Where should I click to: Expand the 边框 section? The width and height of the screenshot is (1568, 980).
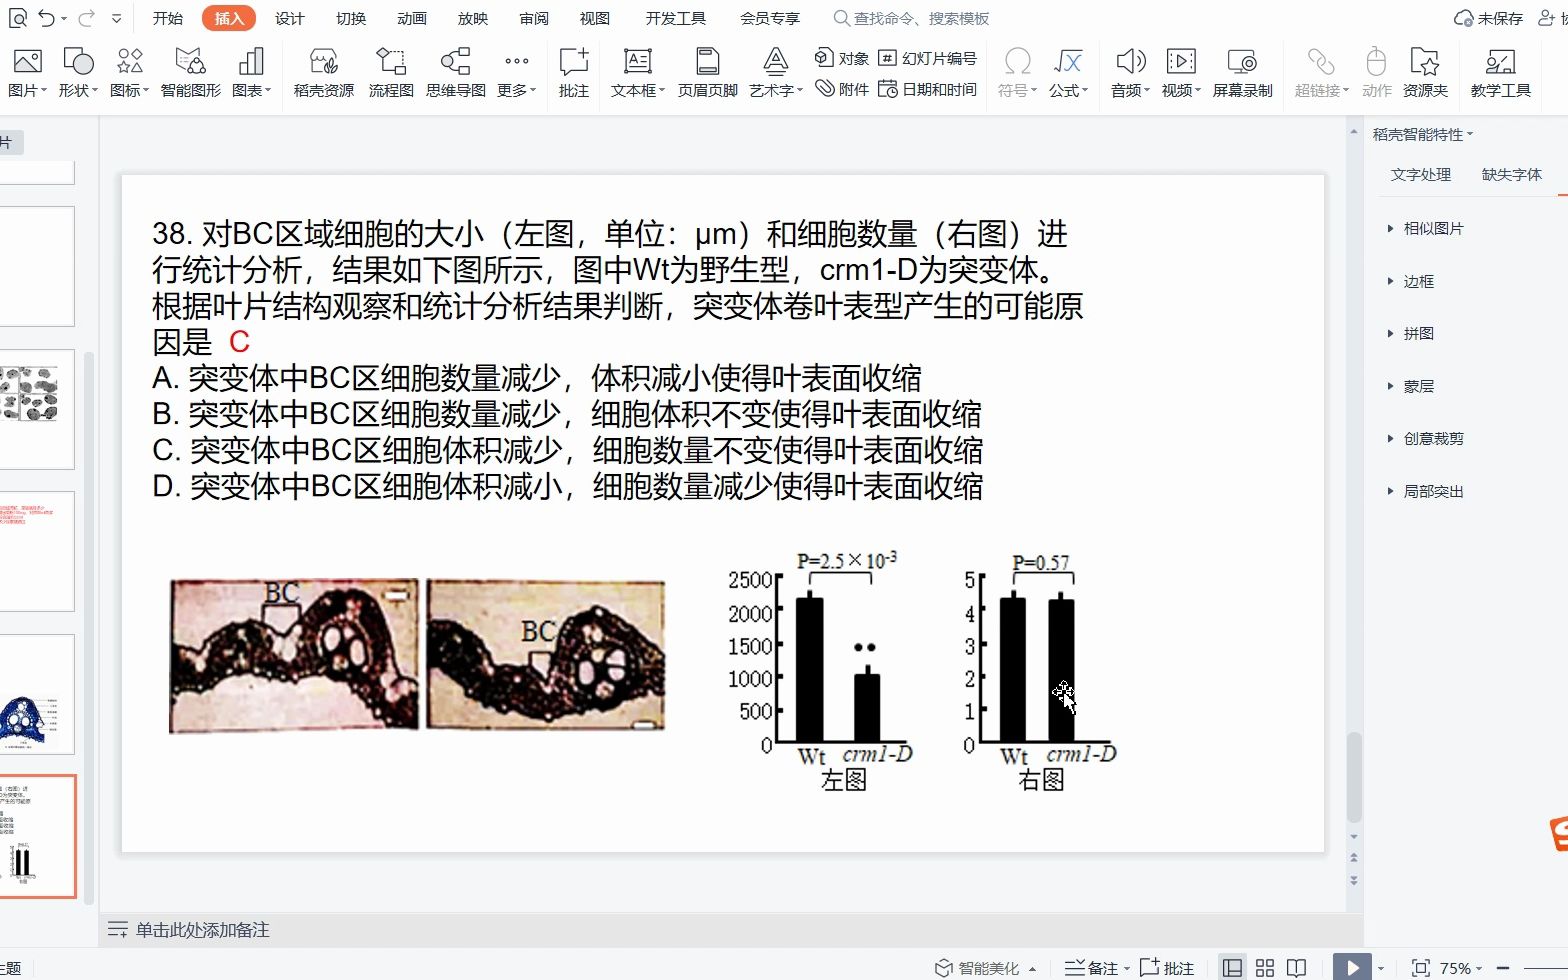[1411, 281]
